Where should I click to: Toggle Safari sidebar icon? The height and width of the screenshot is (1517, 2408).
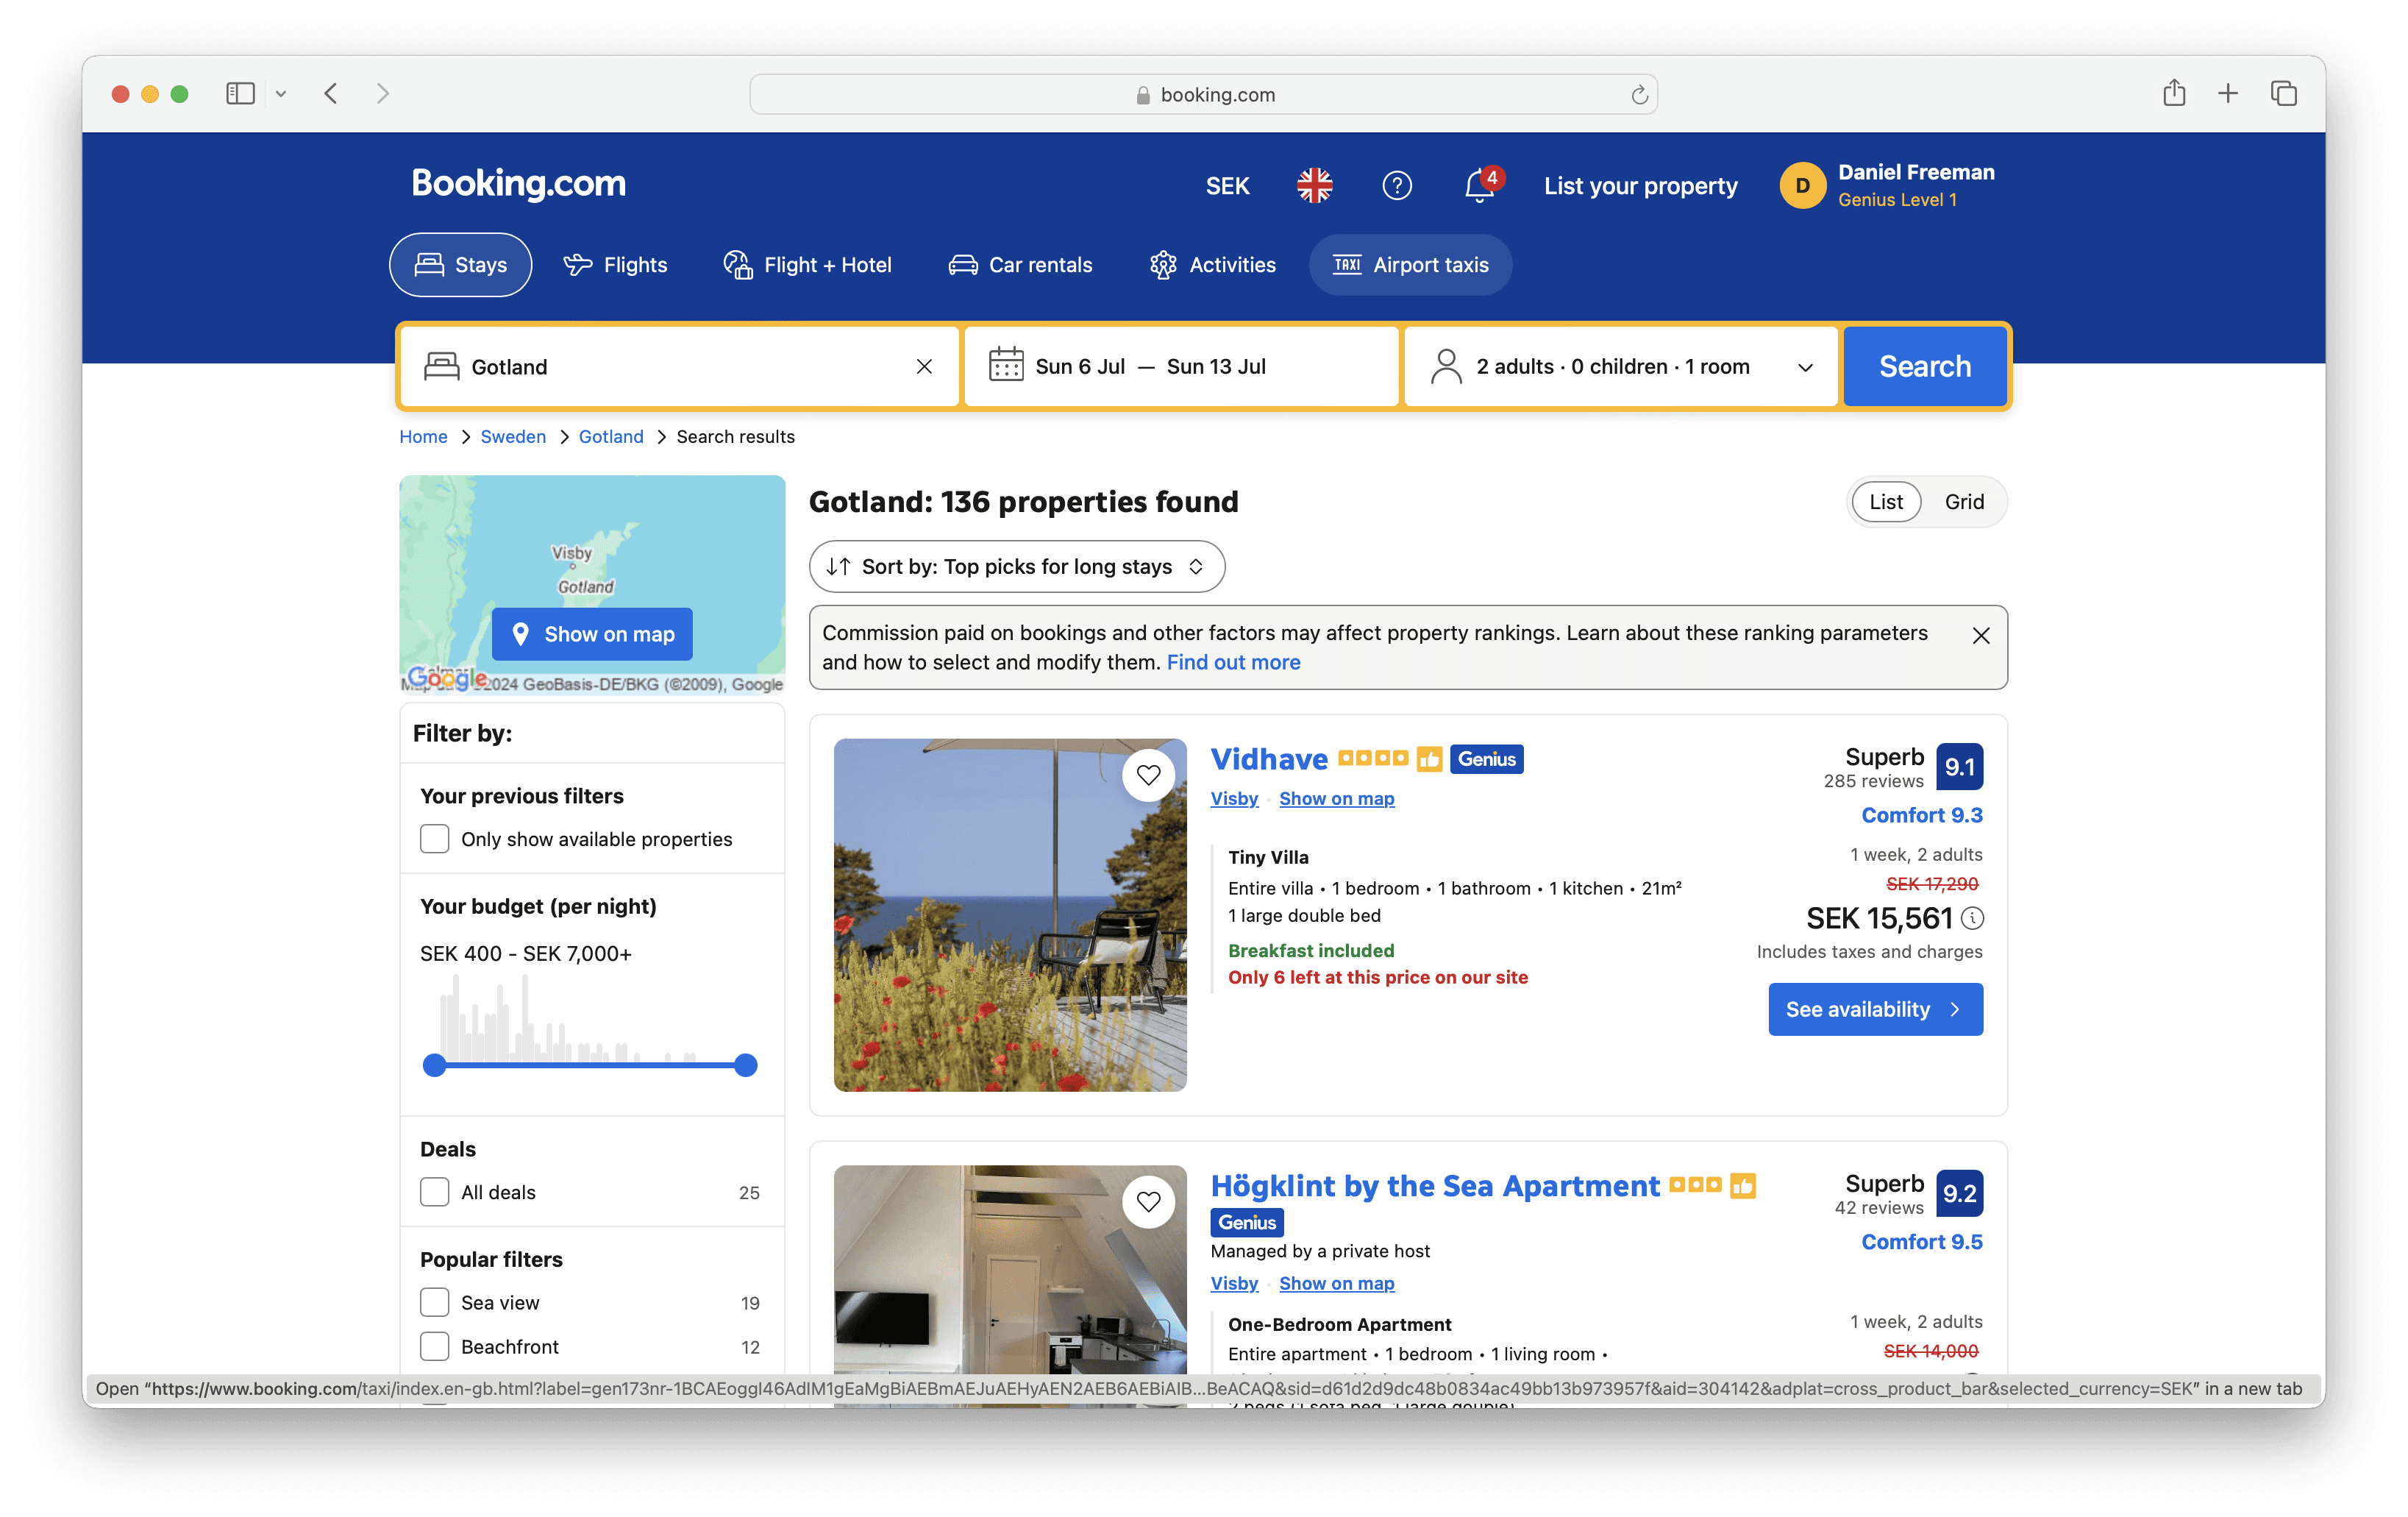(x=240, y=93)
